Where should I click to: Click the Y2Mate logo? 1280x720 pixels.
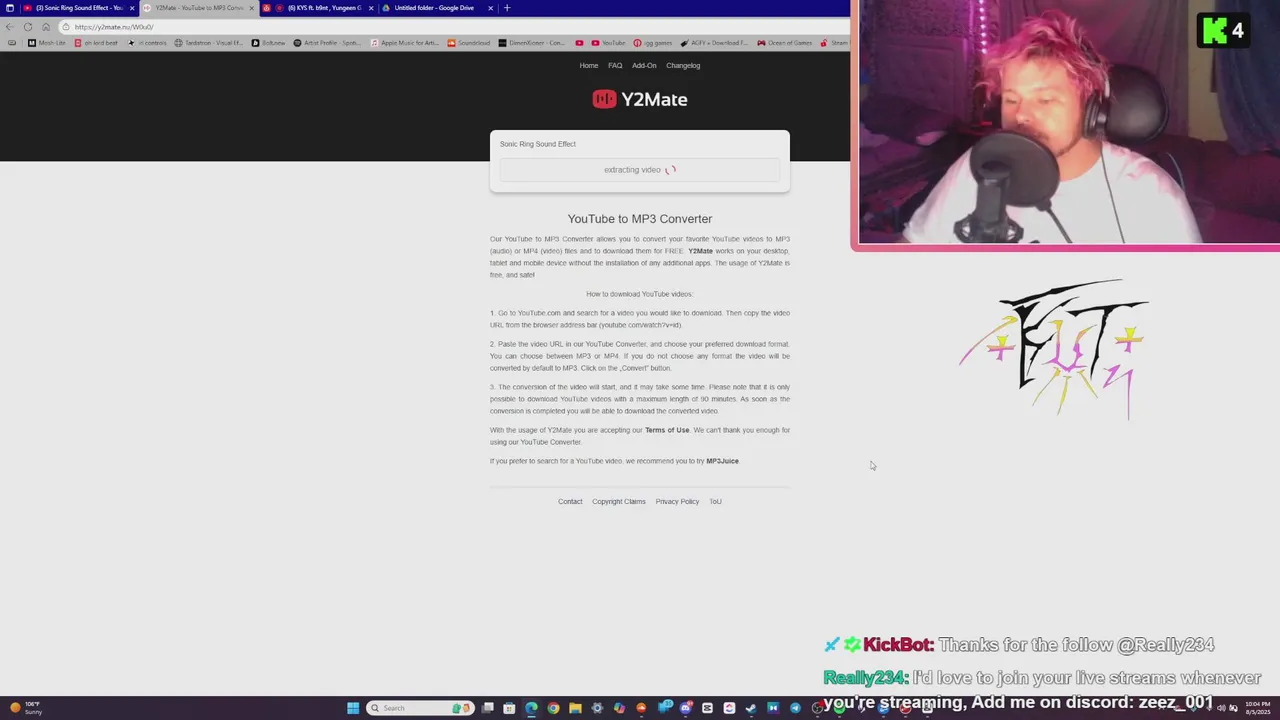point(640,99)
